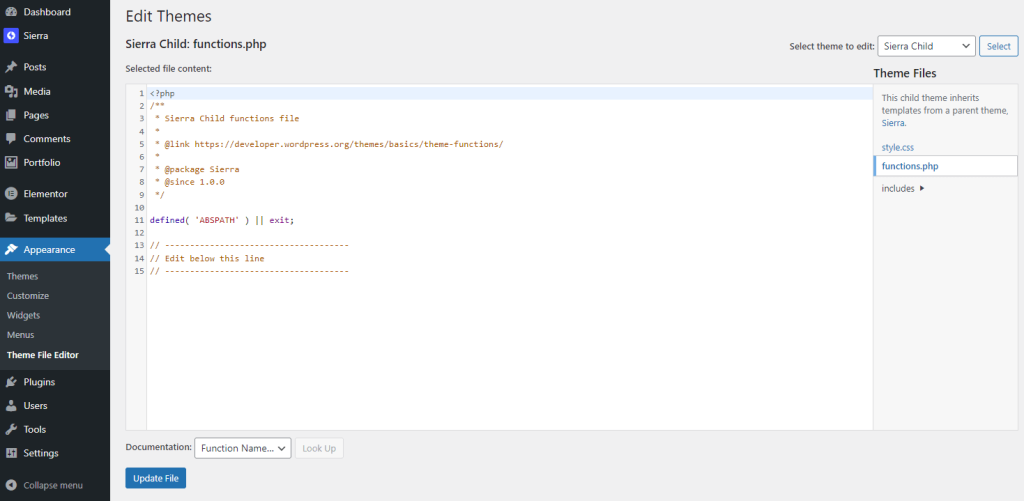Click the Posts pushpin icon
This screenshot has height=501, width=1024.
tap(10, 67)
